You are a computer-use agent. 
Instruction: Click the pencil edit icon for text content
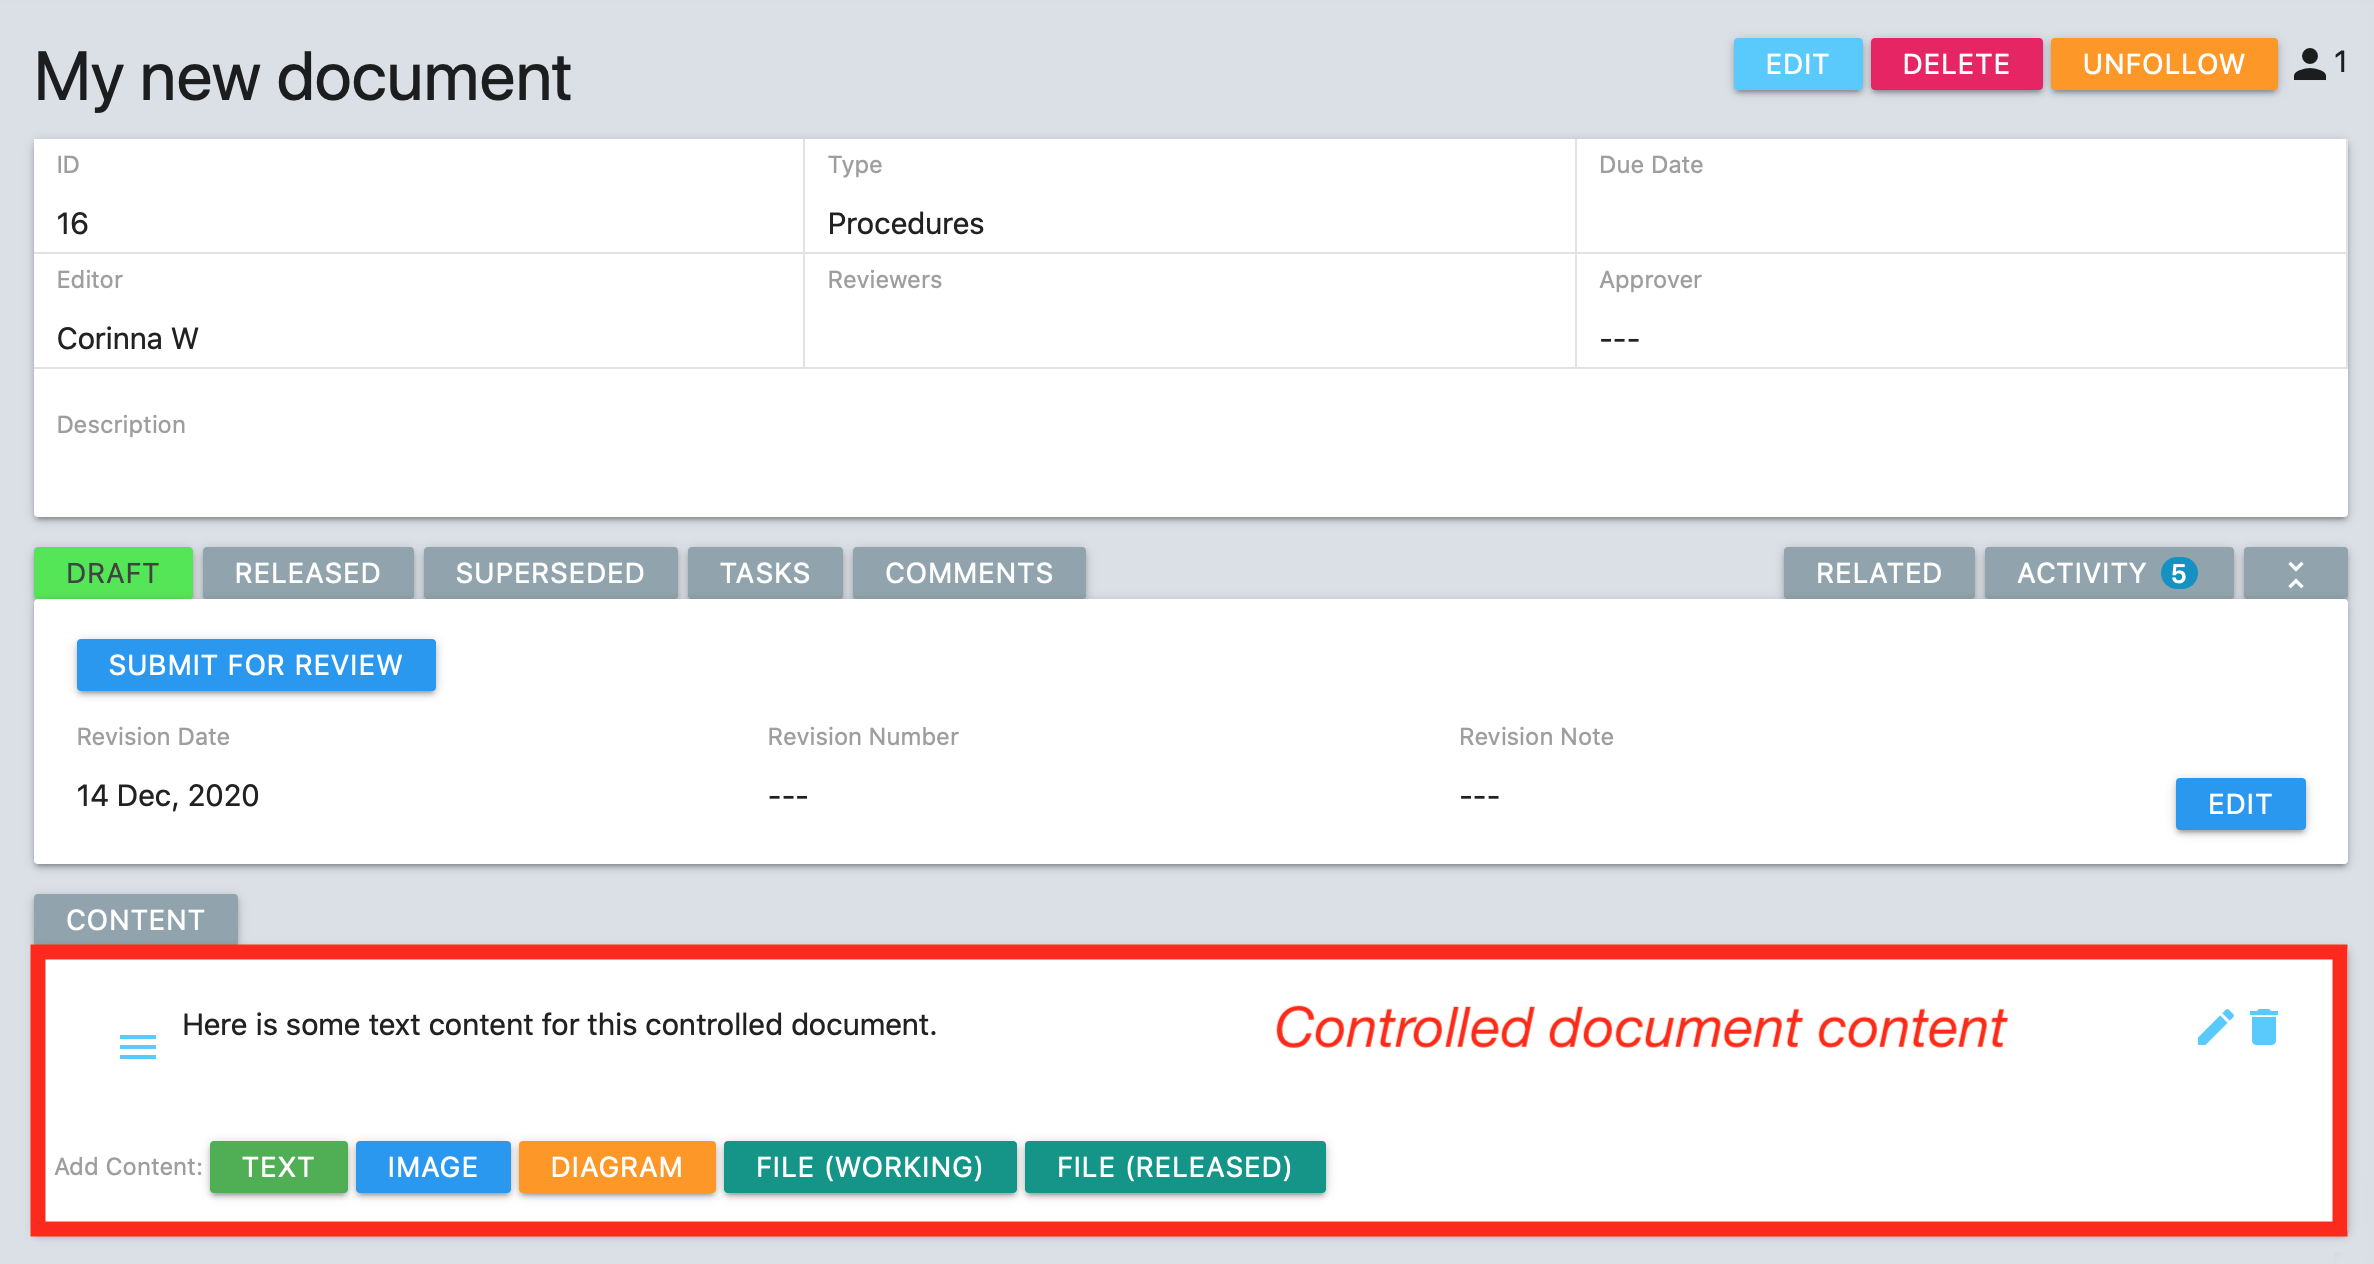click(x=2215, y=1027)
